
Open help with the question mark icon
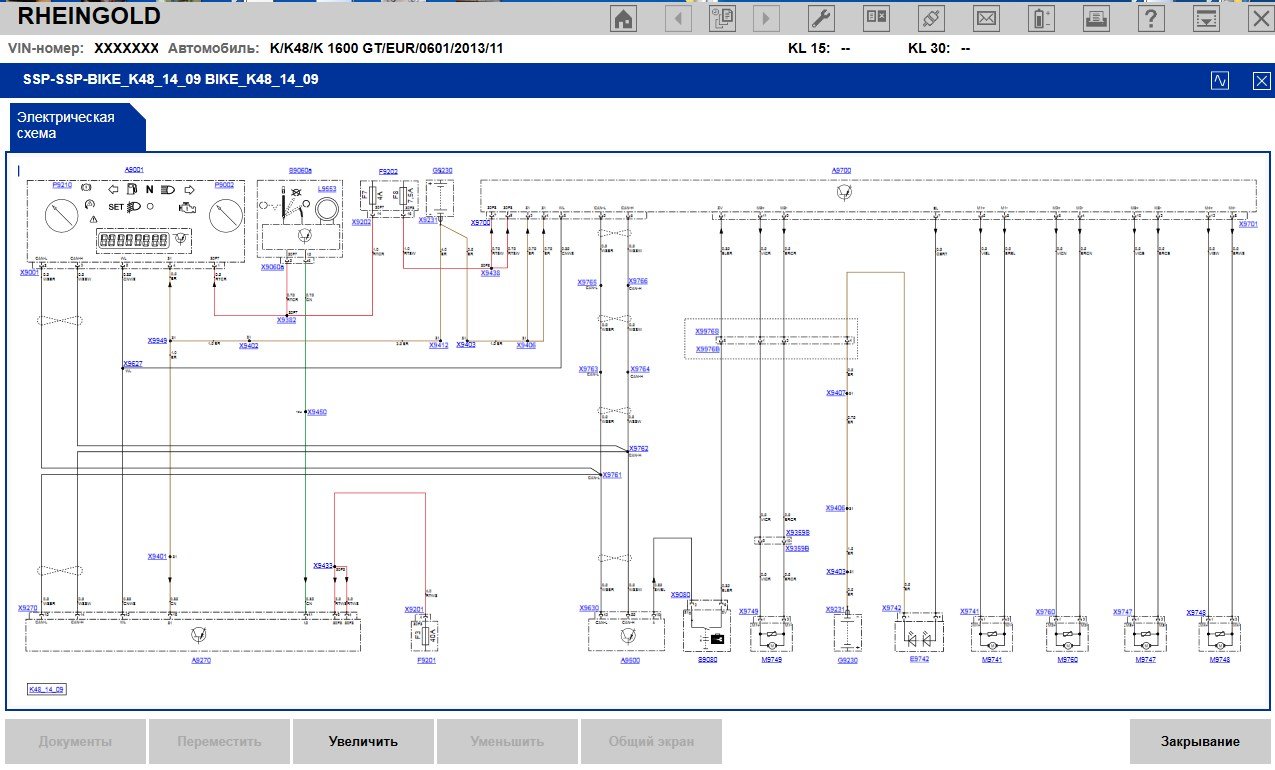point(1152,19)
